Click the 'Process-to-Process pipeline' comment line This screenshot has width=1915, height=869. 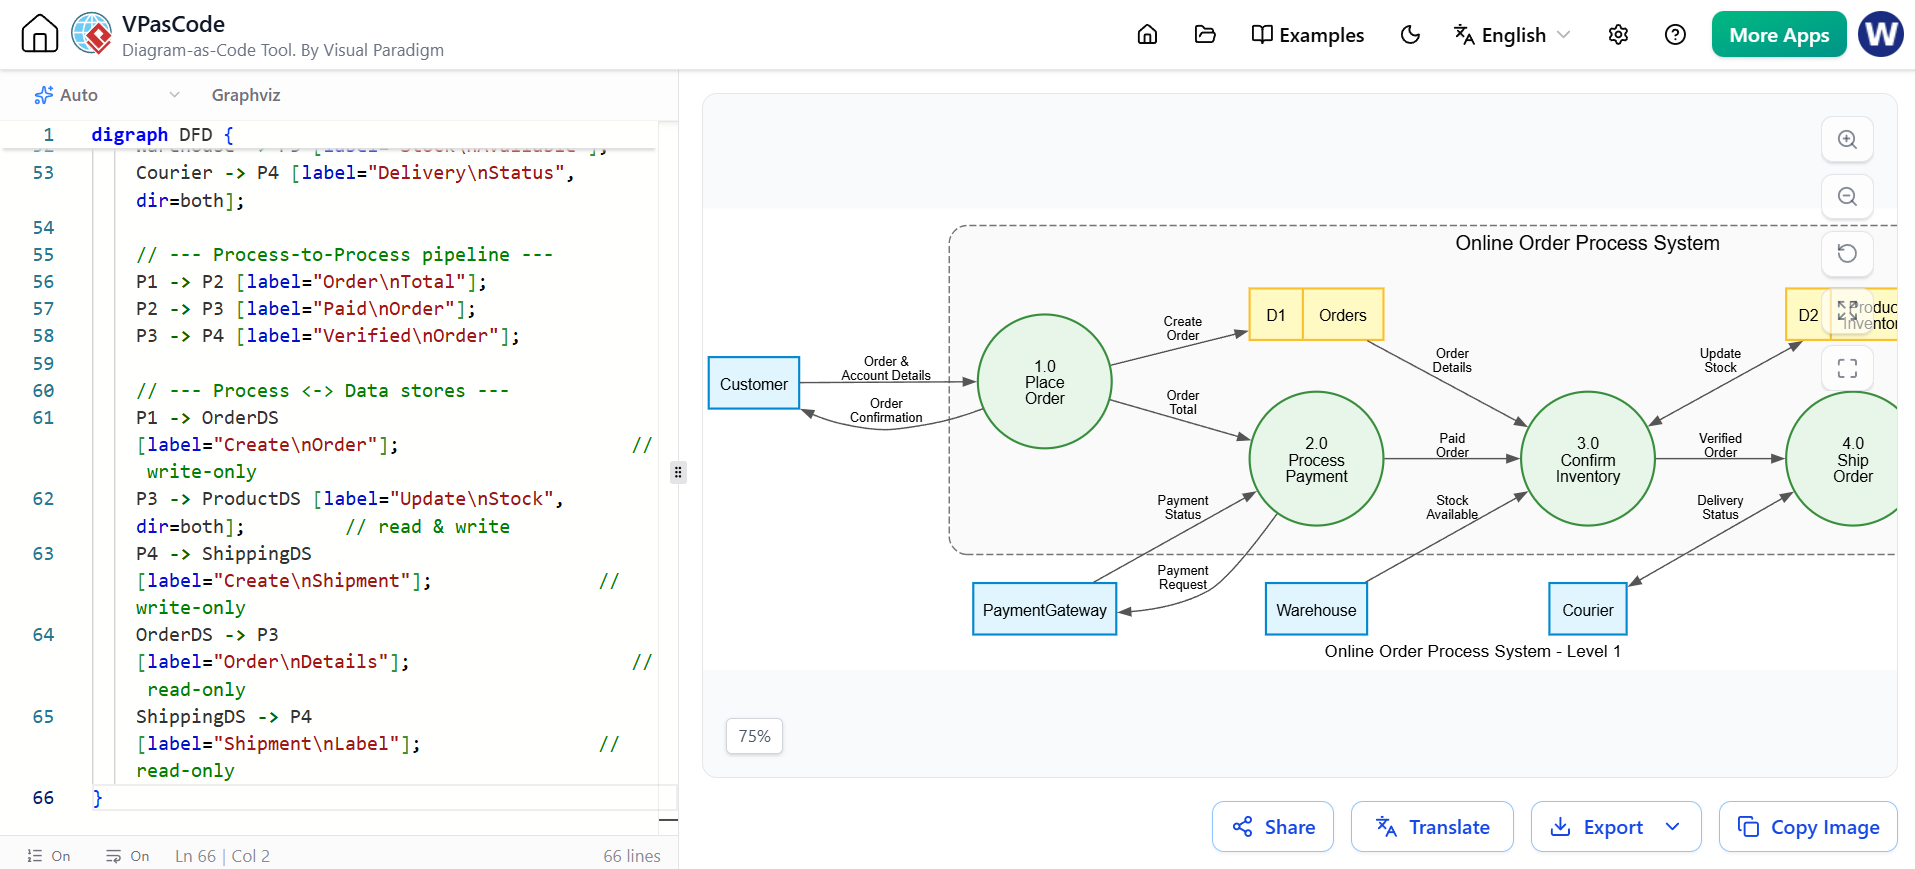point(345,255)
